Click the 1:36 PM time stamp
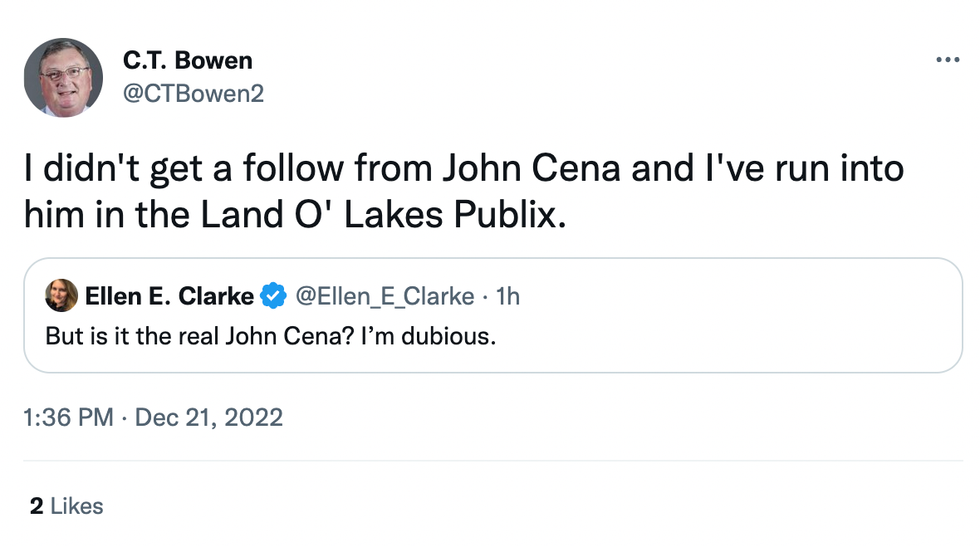The width and height of the screenshot is (980, 546). coord(69,417)
